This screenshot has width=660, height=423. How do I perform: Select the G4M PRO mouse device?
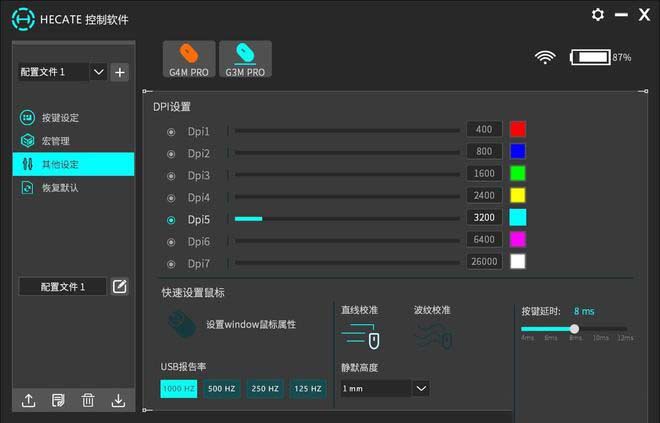(x=189, y=59)
